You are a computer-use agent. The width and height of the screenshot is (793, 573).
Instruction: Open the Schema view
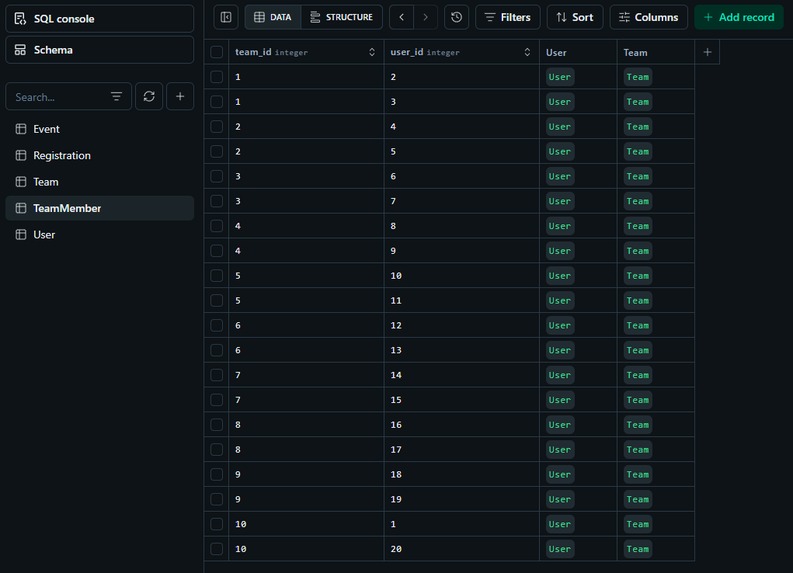[100, 50]
